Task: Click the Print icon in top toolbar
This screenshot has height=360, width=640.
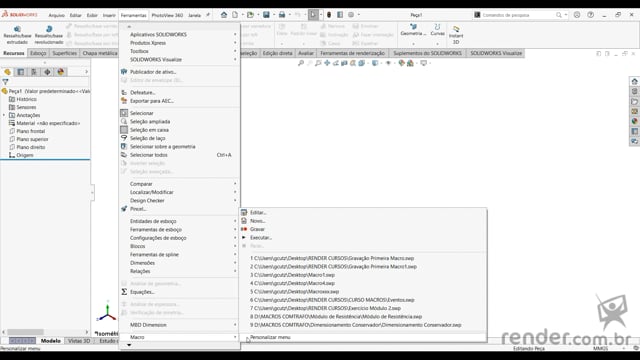Action: click(282, 15)
